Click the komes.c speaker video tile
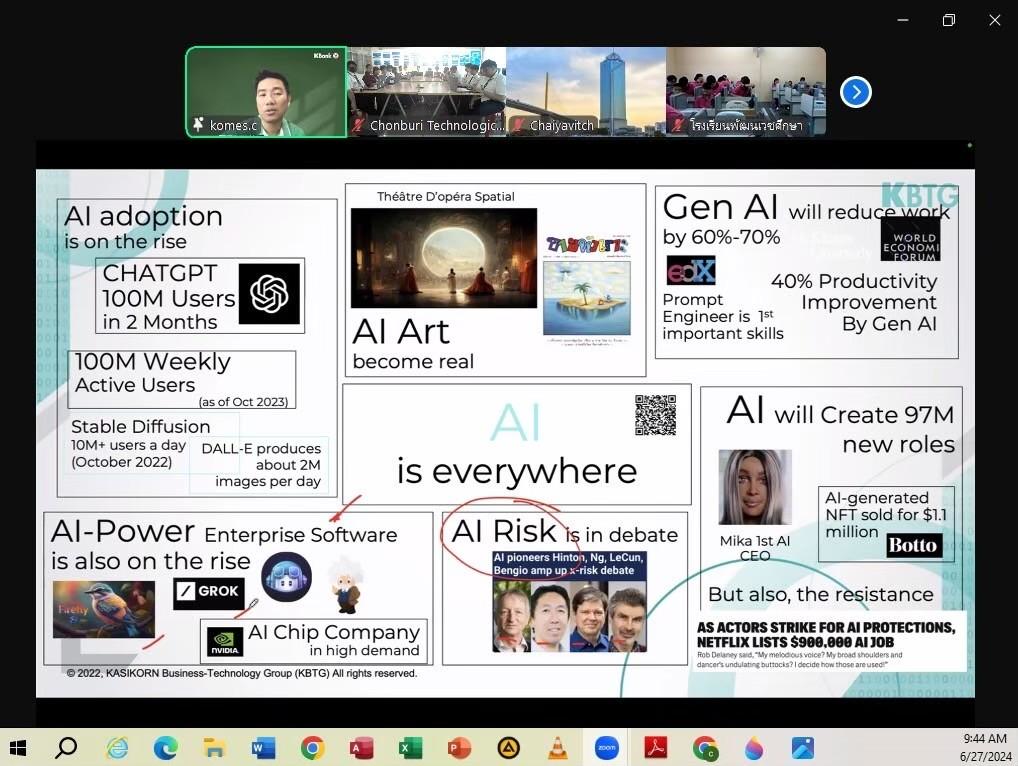 [x=266, y=91]
